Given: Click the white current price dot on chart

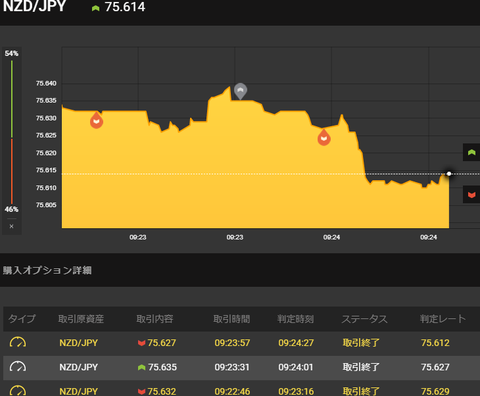Looking at the screenshot, I should coord(449,174).
